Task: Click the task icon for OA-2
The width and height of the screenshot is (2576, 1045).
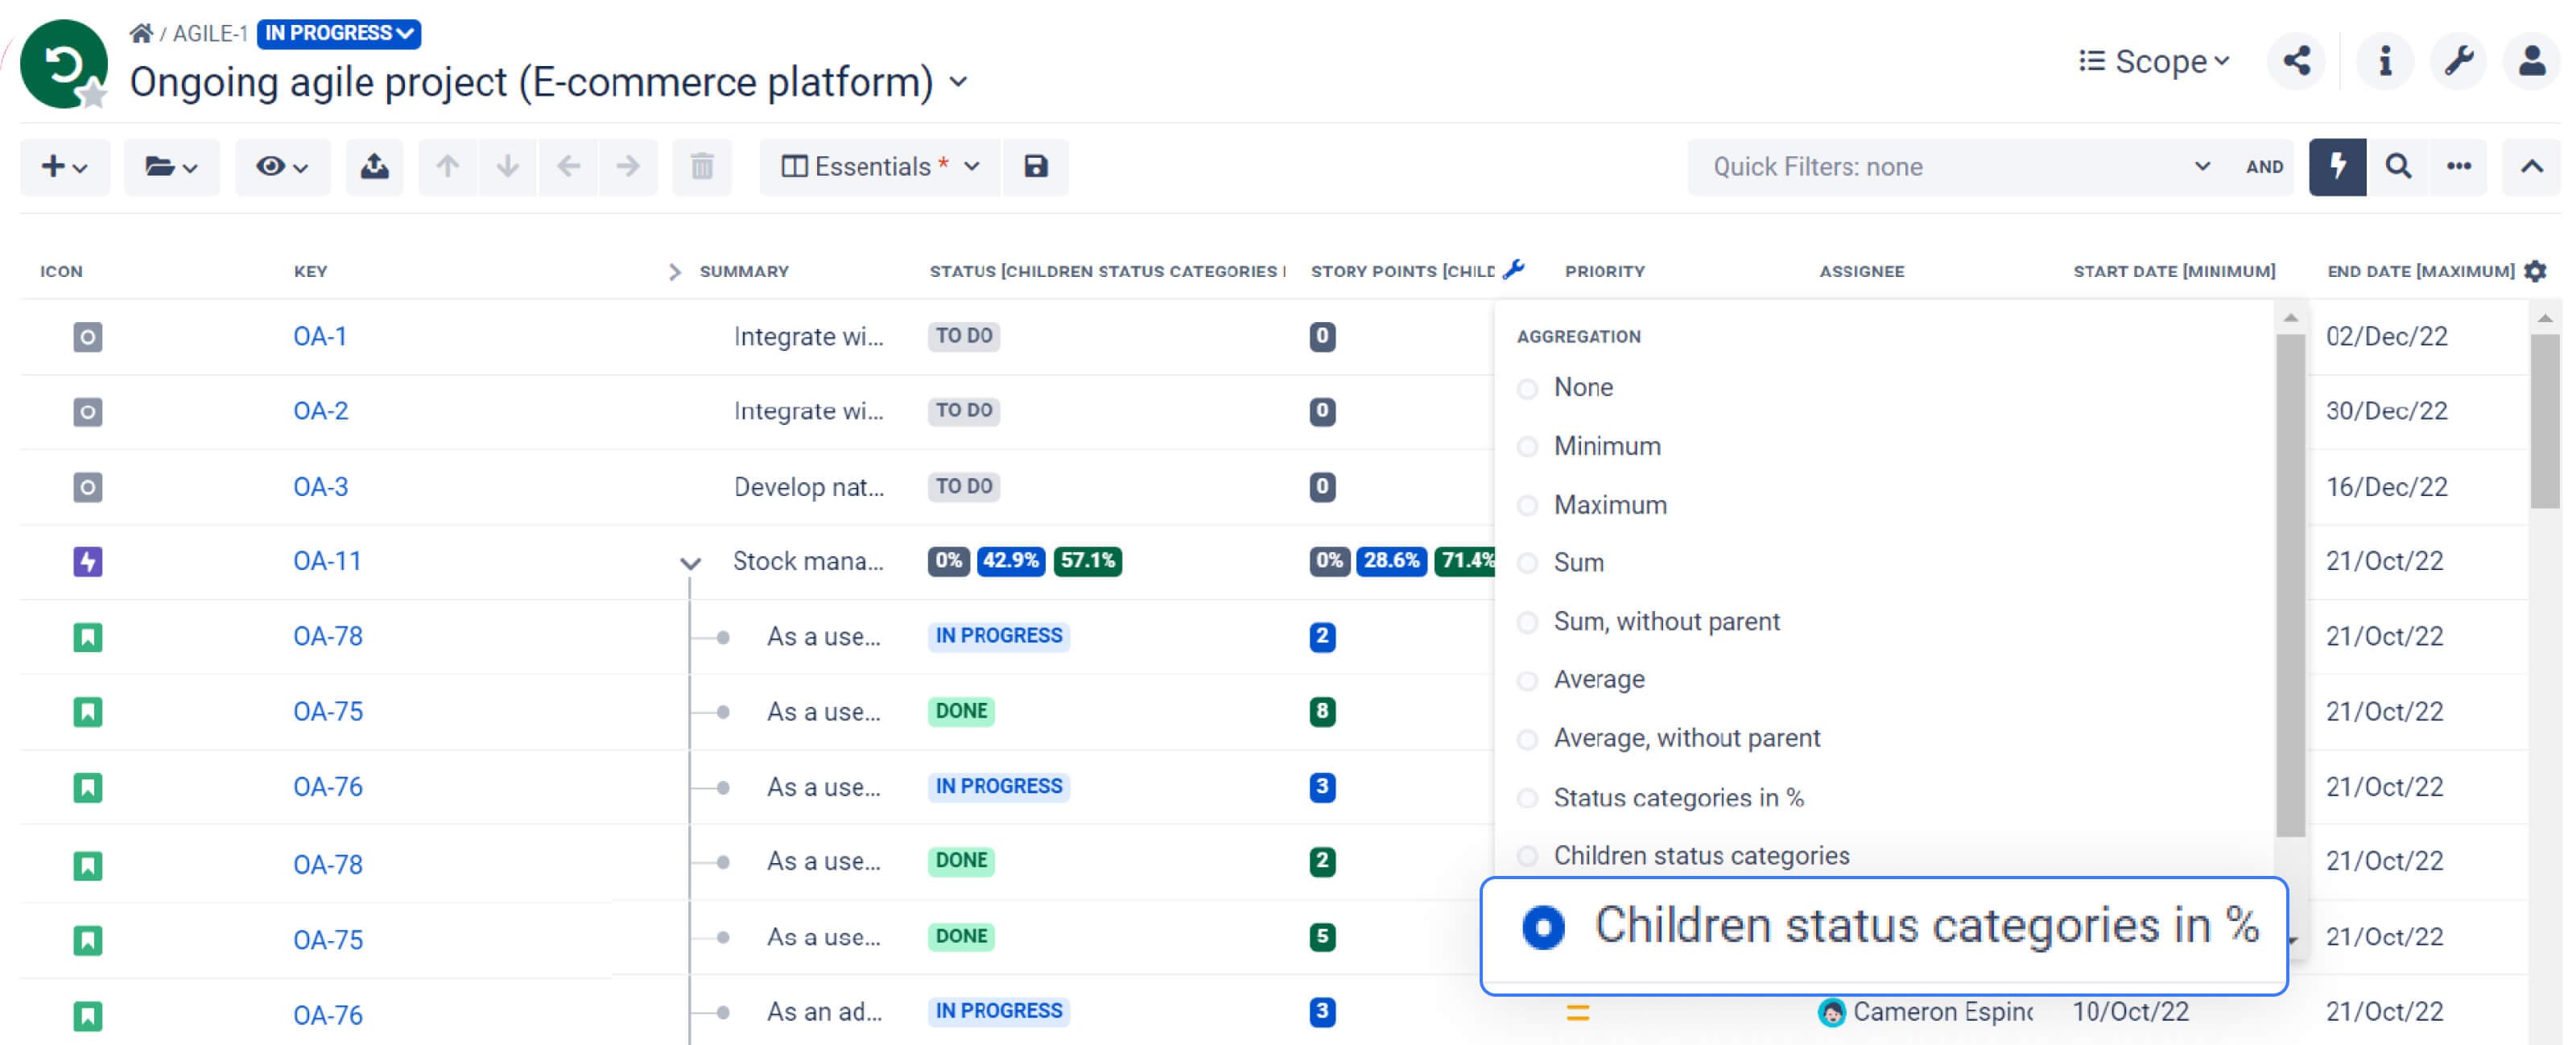Action: [x=88, y=412]
